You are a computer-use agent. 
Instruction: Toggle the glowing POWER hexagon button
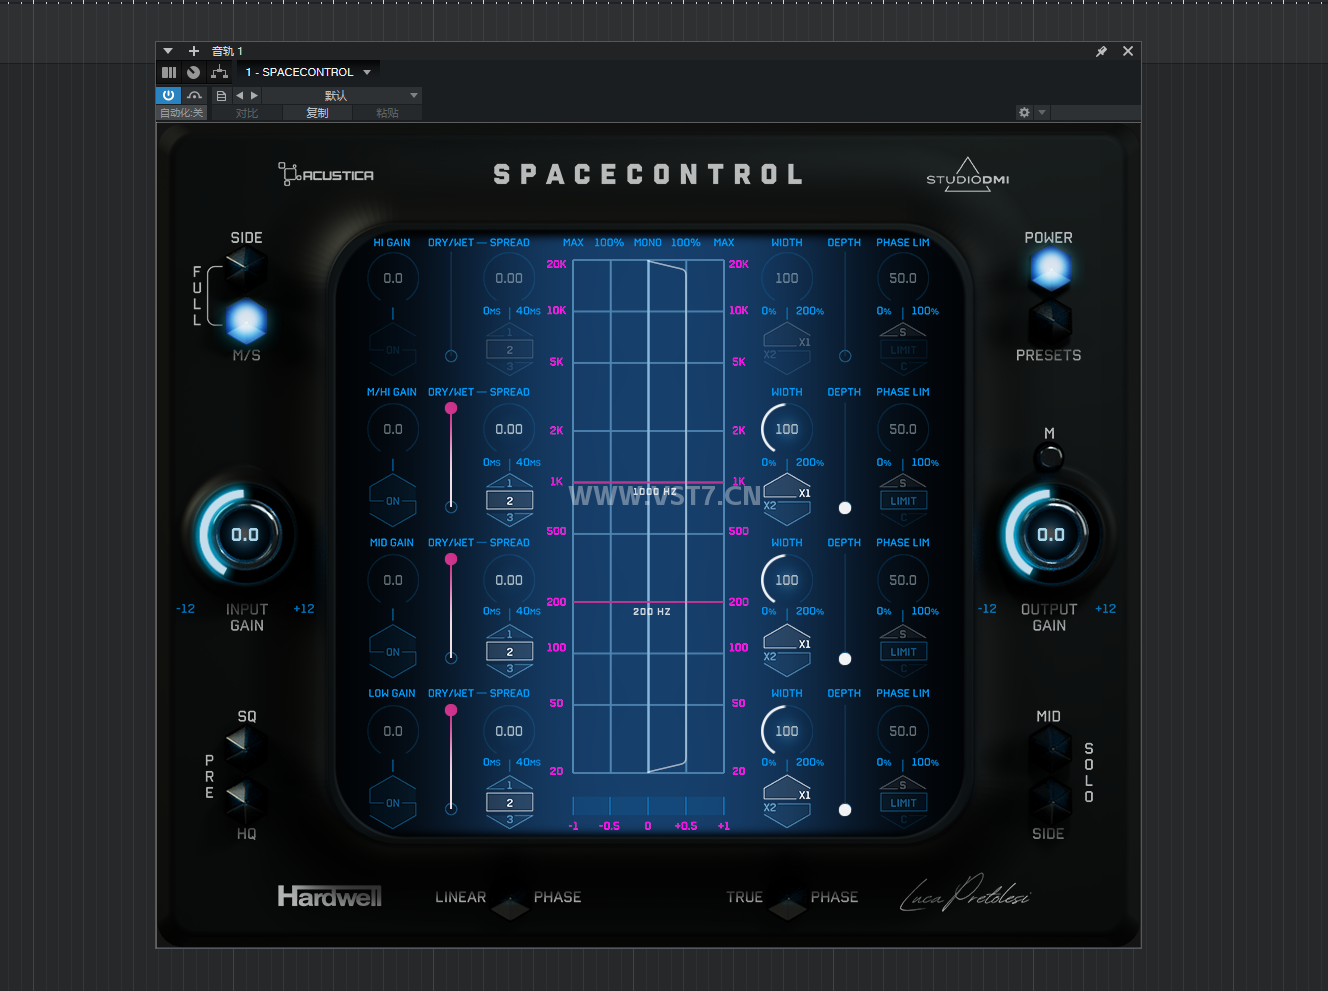[x=1050, y=268]
